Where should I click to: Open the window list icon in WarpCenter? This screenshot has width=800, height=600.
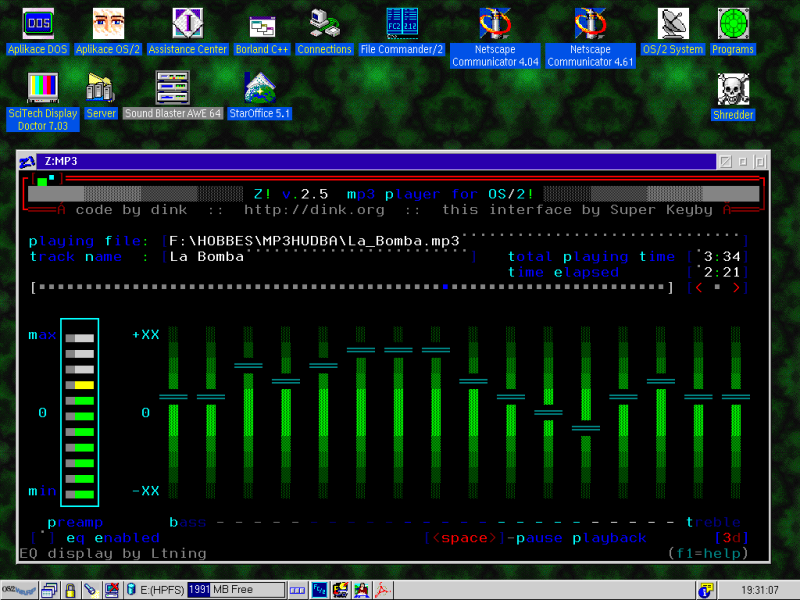coord(49,590)
